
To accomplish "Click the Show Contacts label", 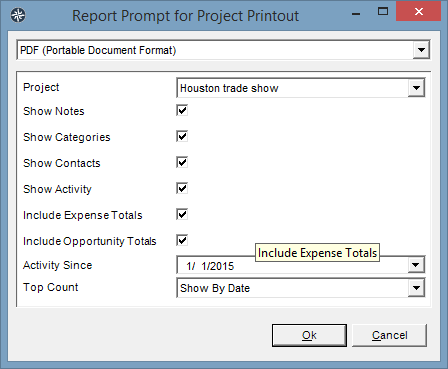I will click(62, 163).
